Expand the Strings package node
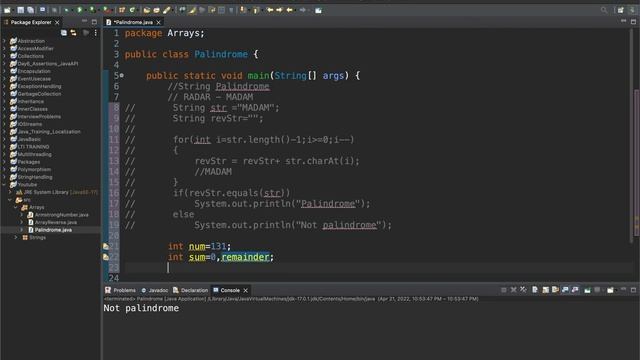 pos(16,237)
